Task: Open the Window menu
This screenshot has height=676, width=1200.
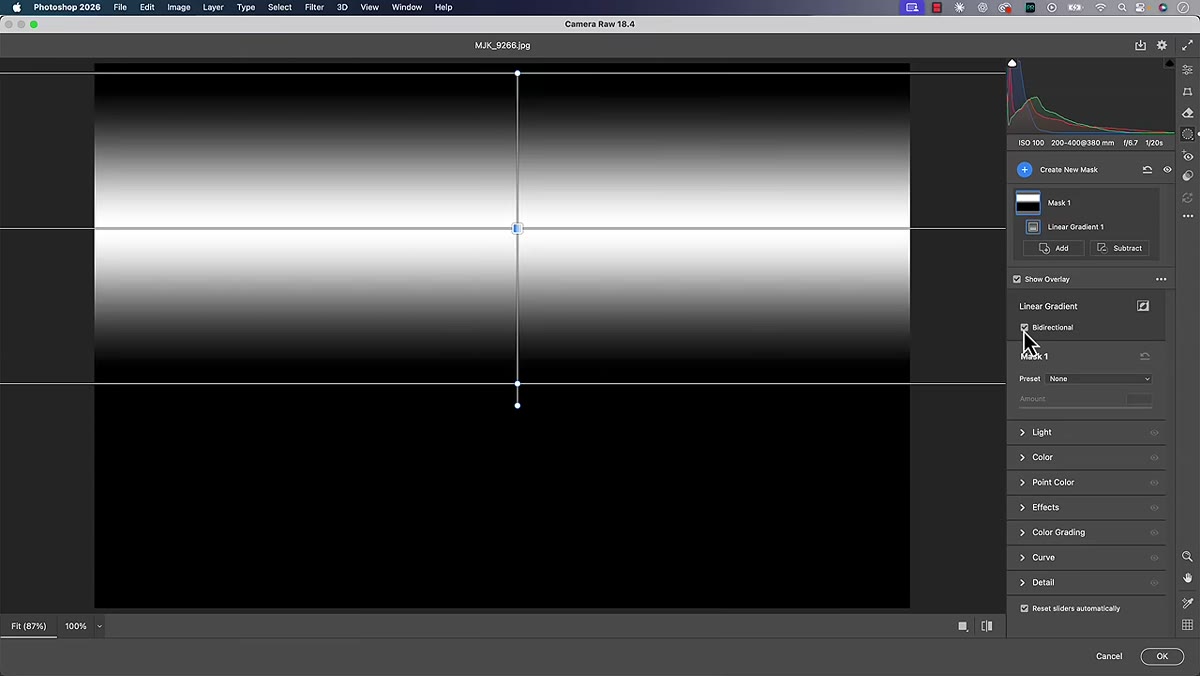Action: coord(406,7)
